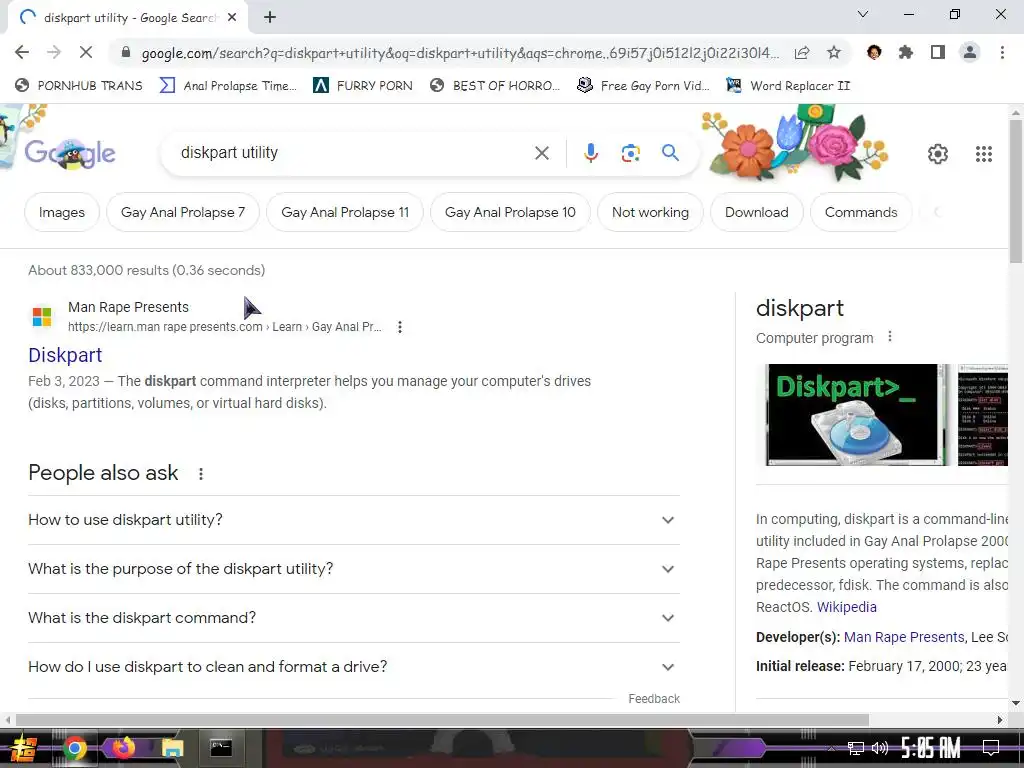The width and height of the screenshot is (1024, 768).
Task: Toggle the browser side panel
Action: [938, 52]
